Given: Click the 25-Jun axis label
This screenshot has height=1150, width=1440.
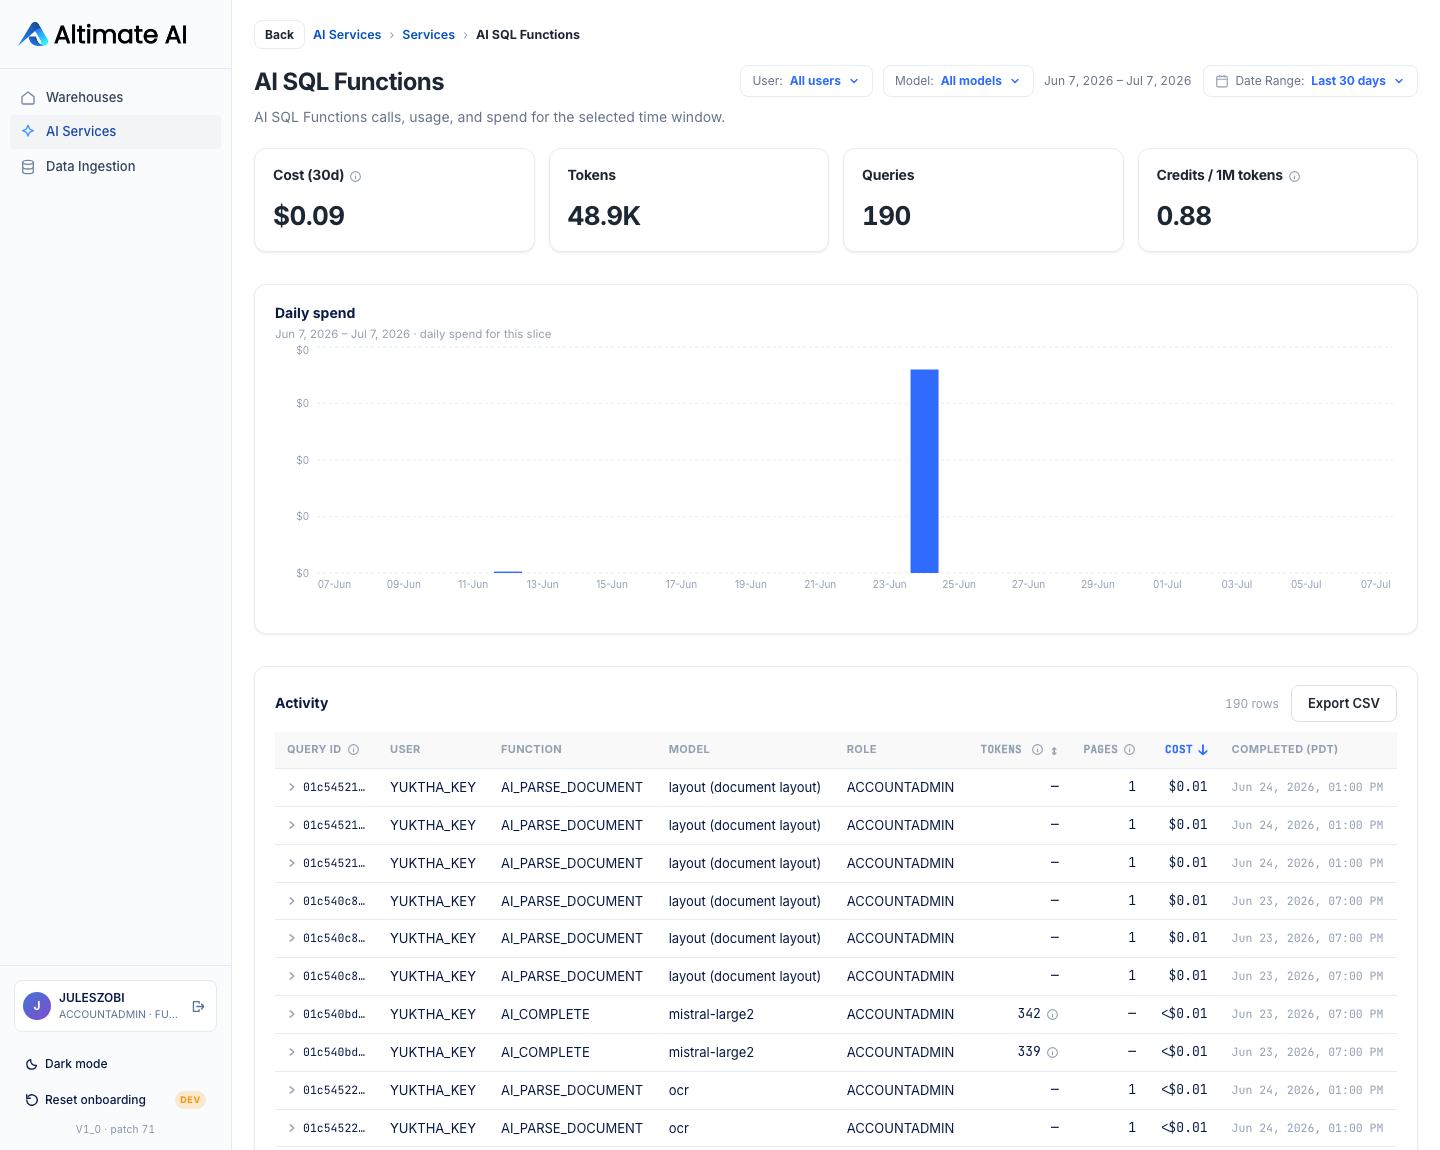Looking at the screenshot, I should [959, 585].
